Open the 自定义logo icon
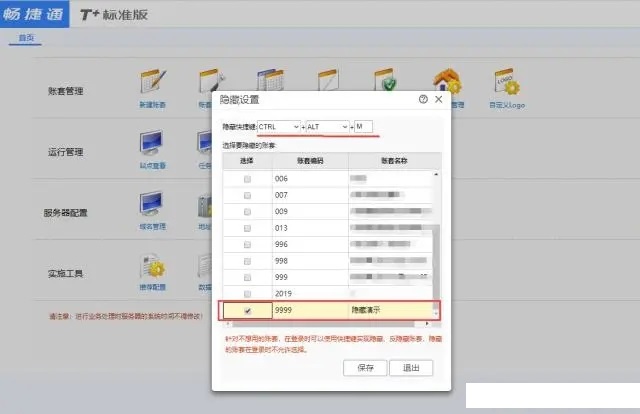Image resolution: width=640 pixels, height=414 pixels. click(x=507, y=81)
